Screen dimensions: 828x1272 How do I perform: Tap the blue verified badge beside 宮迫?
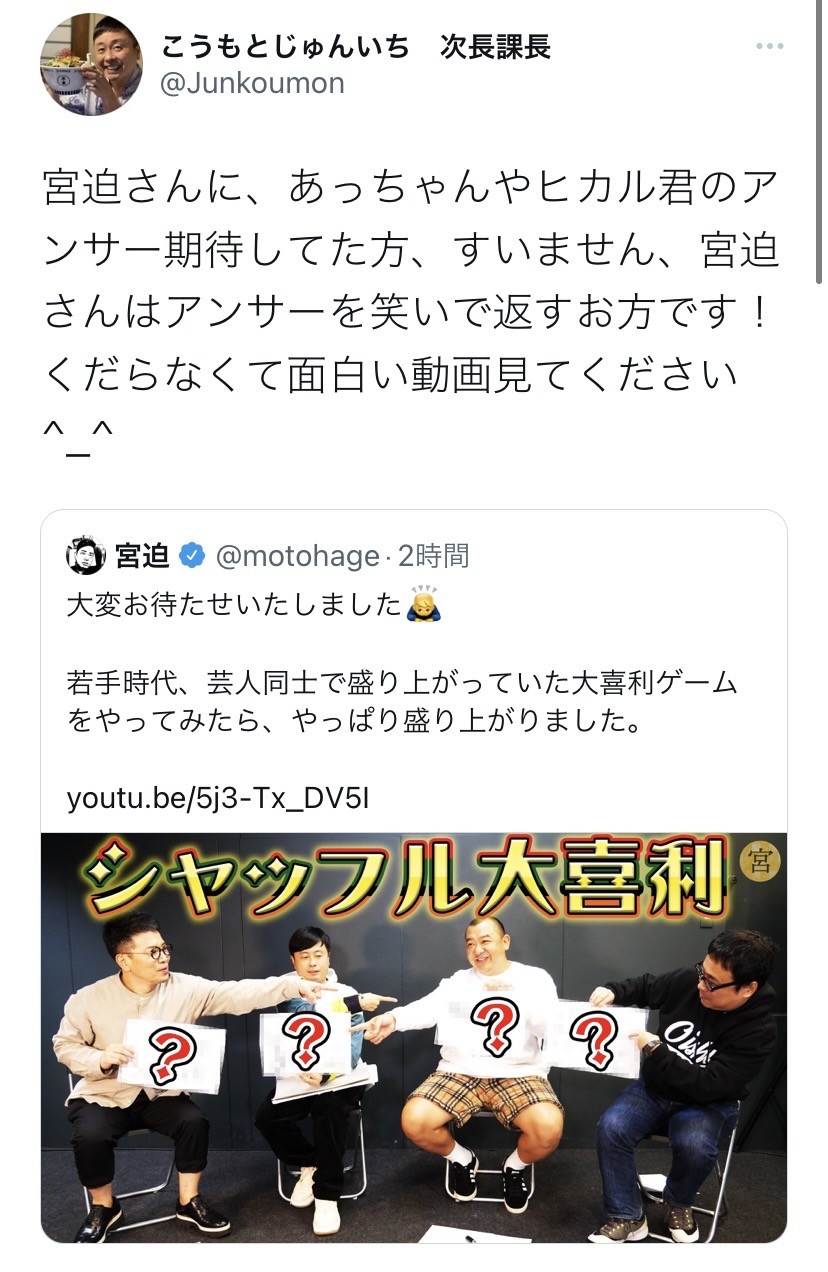(192, 555)
